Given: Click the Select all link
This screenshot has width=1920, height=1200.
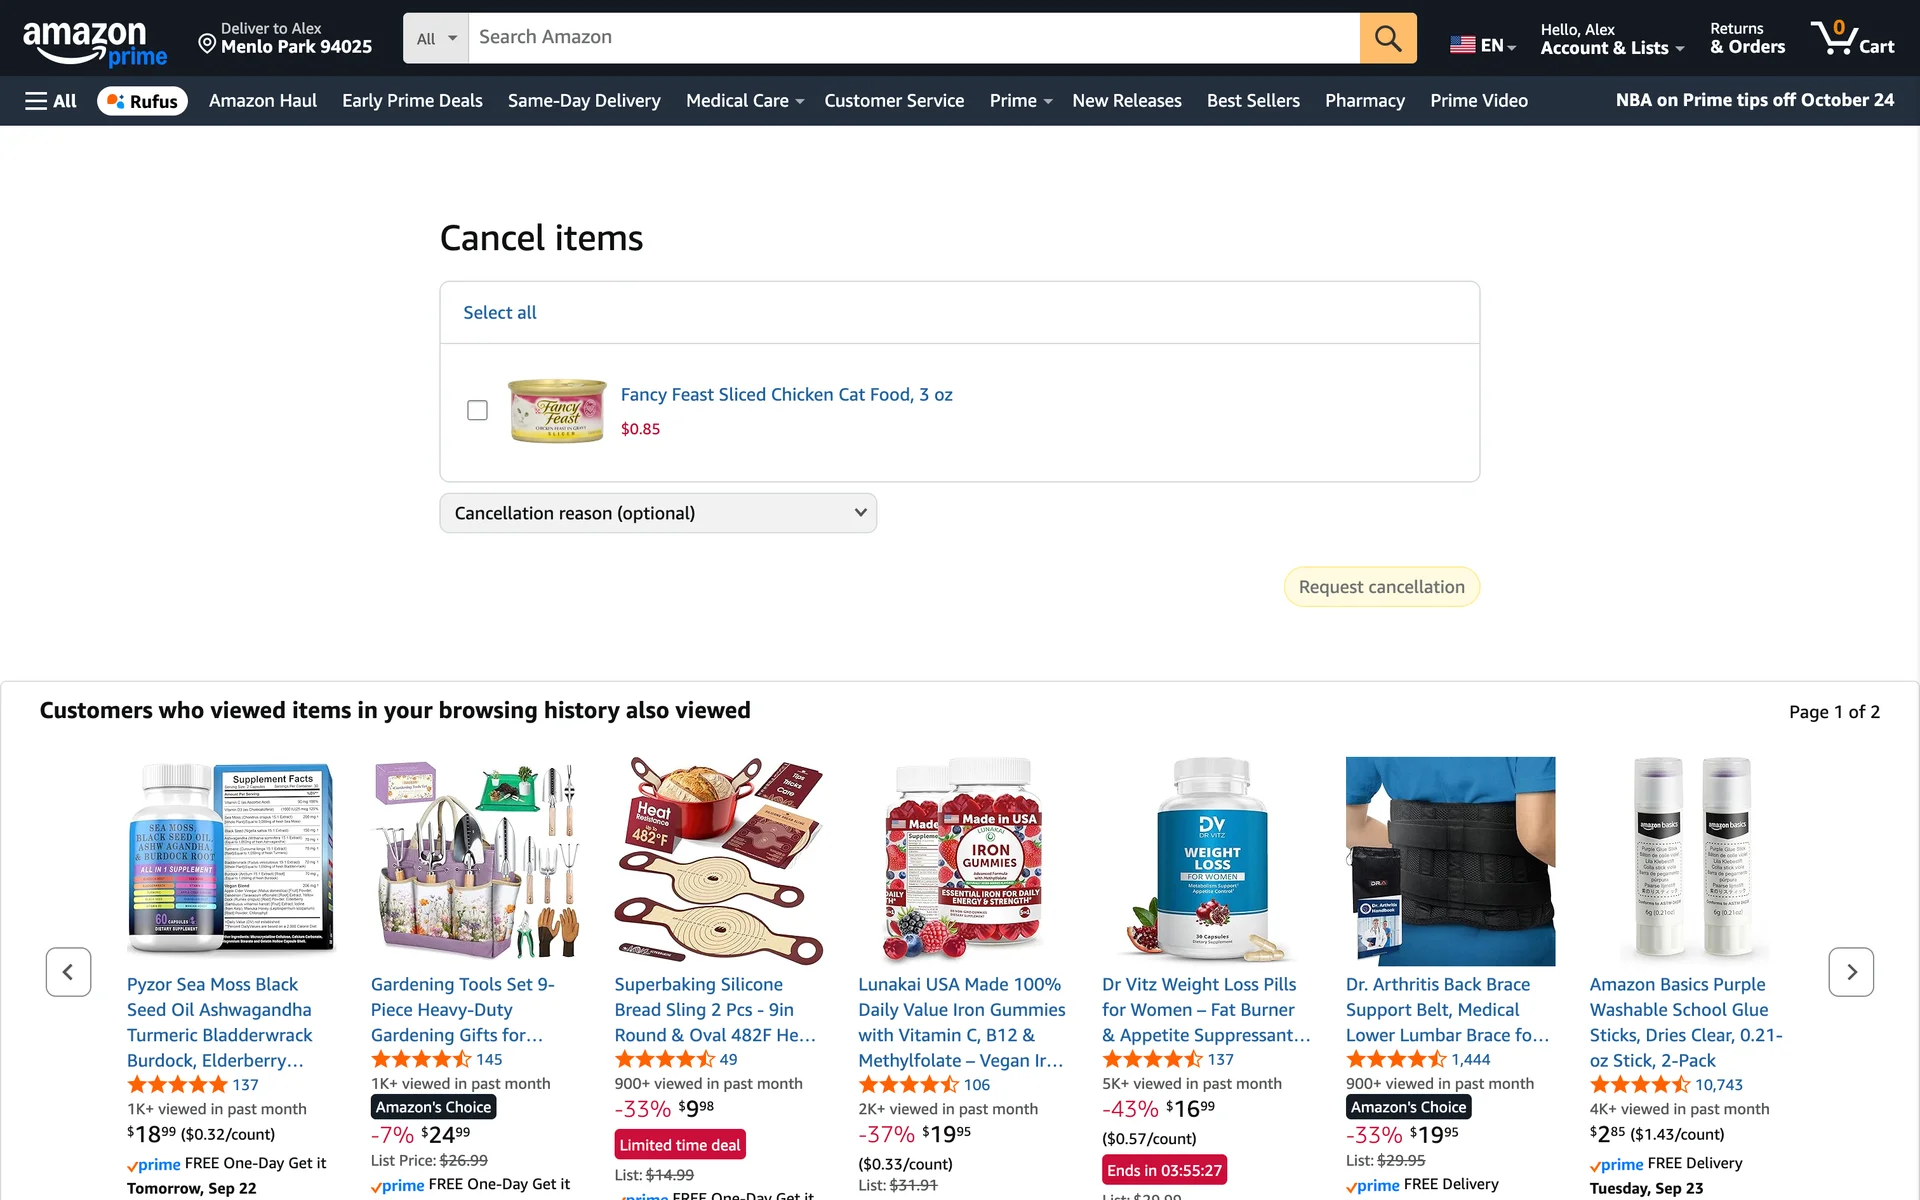Looking at the screenshot, I should point(499,313).
